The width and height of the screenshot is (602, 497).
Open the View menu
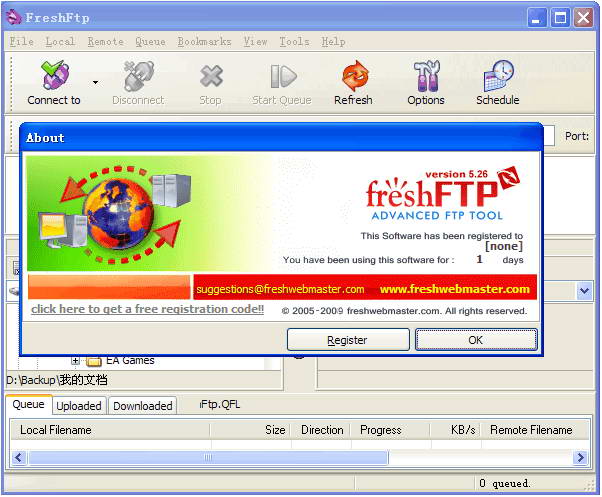255,41
